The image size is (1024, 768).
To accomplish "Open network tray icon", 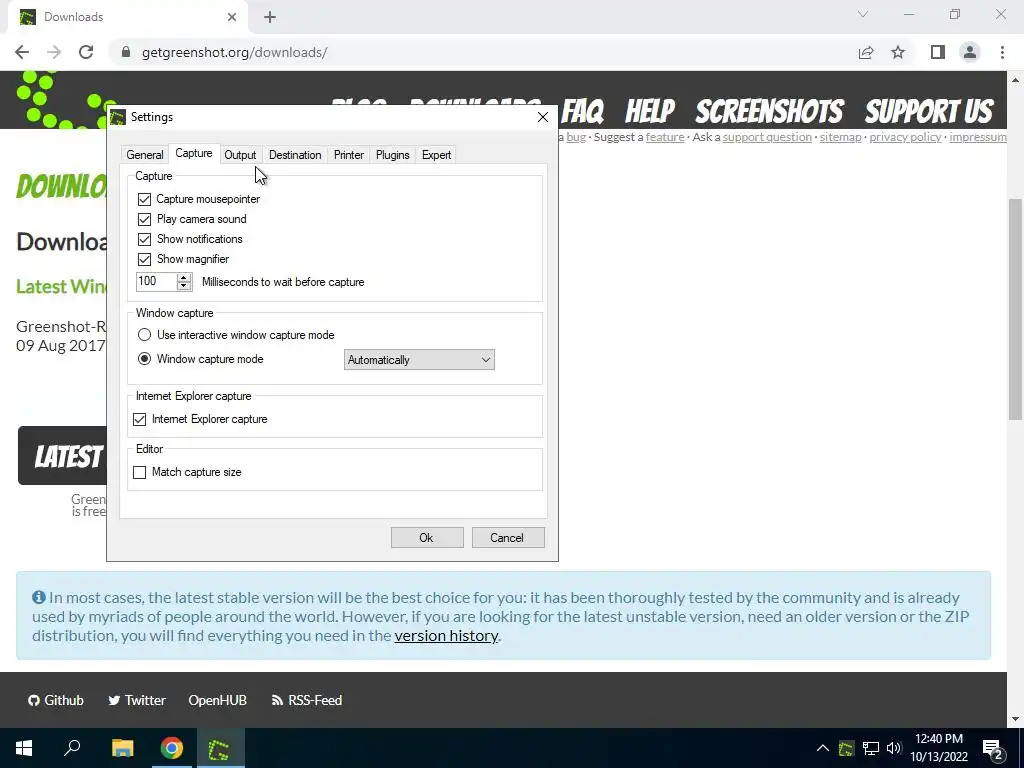I will (871, 748).
